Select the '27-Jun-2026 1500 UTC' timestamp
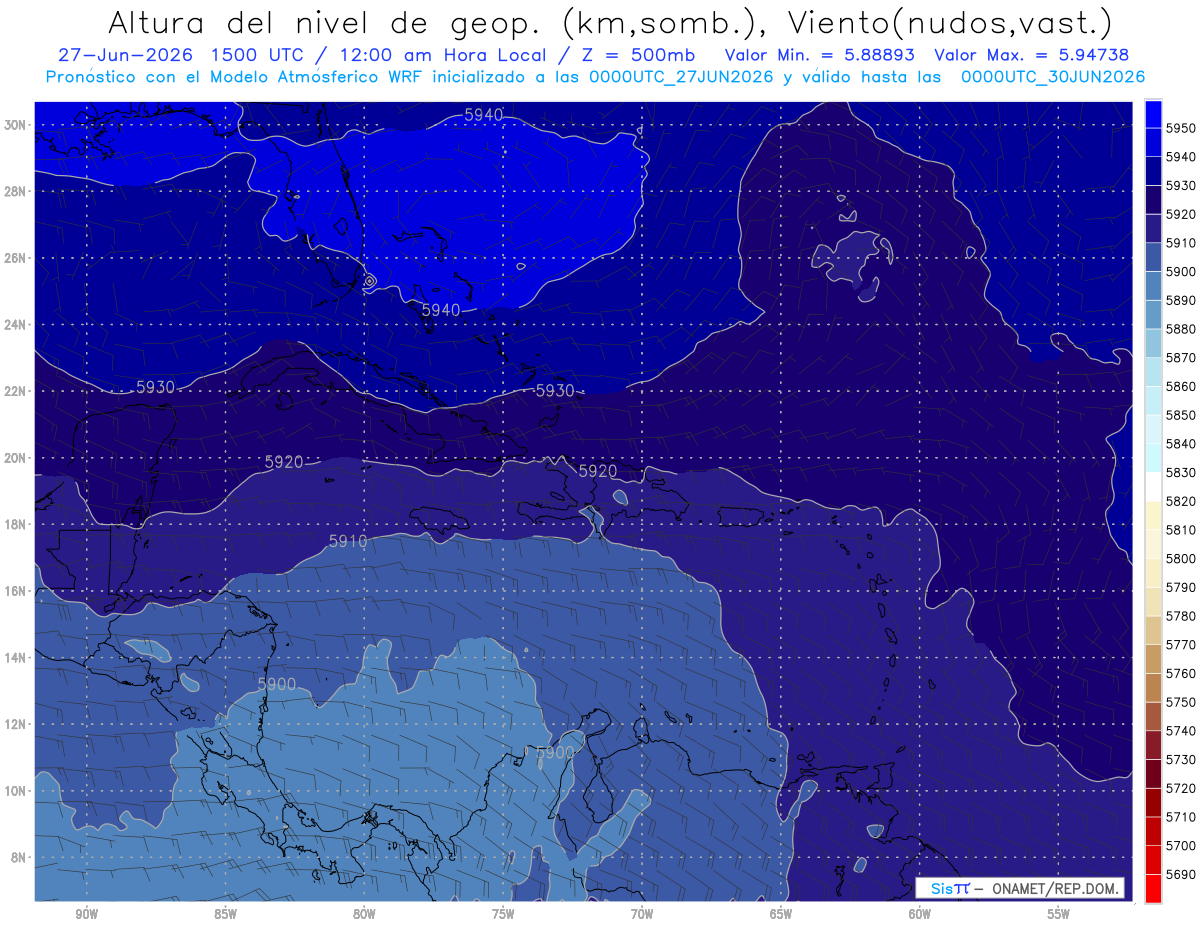This screenshot has width=1200, height=927. pos(180,55)
